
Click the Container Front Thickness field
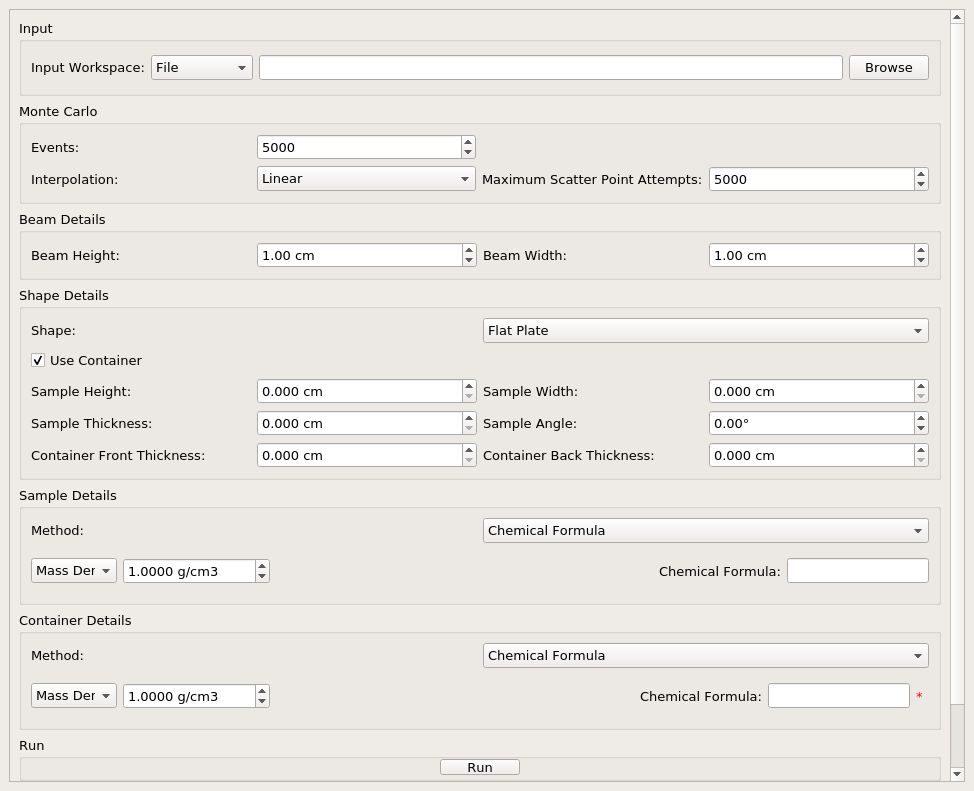(x=360, y=455)
